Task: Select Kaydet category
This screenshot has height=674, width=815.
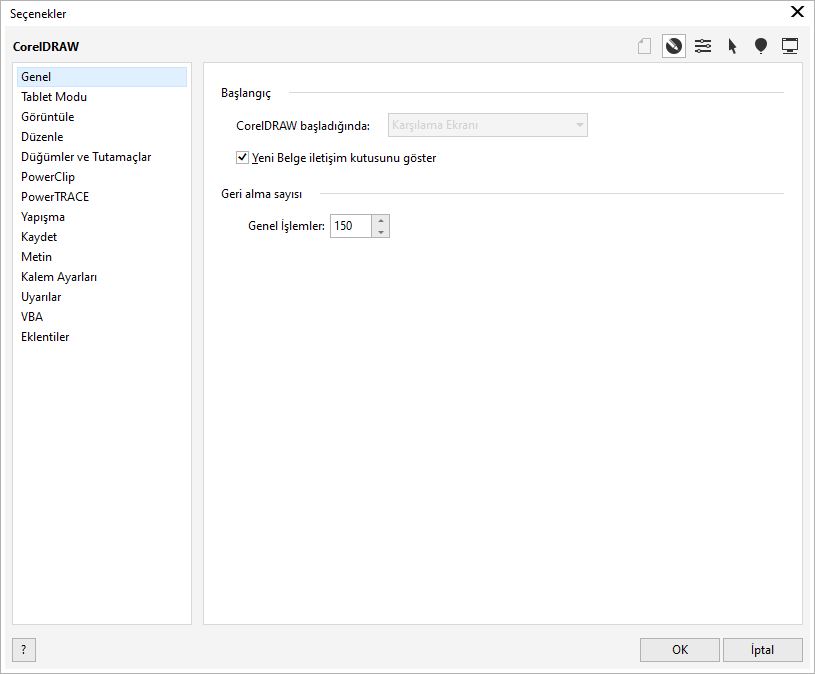Action: click(x=102, y=236)
